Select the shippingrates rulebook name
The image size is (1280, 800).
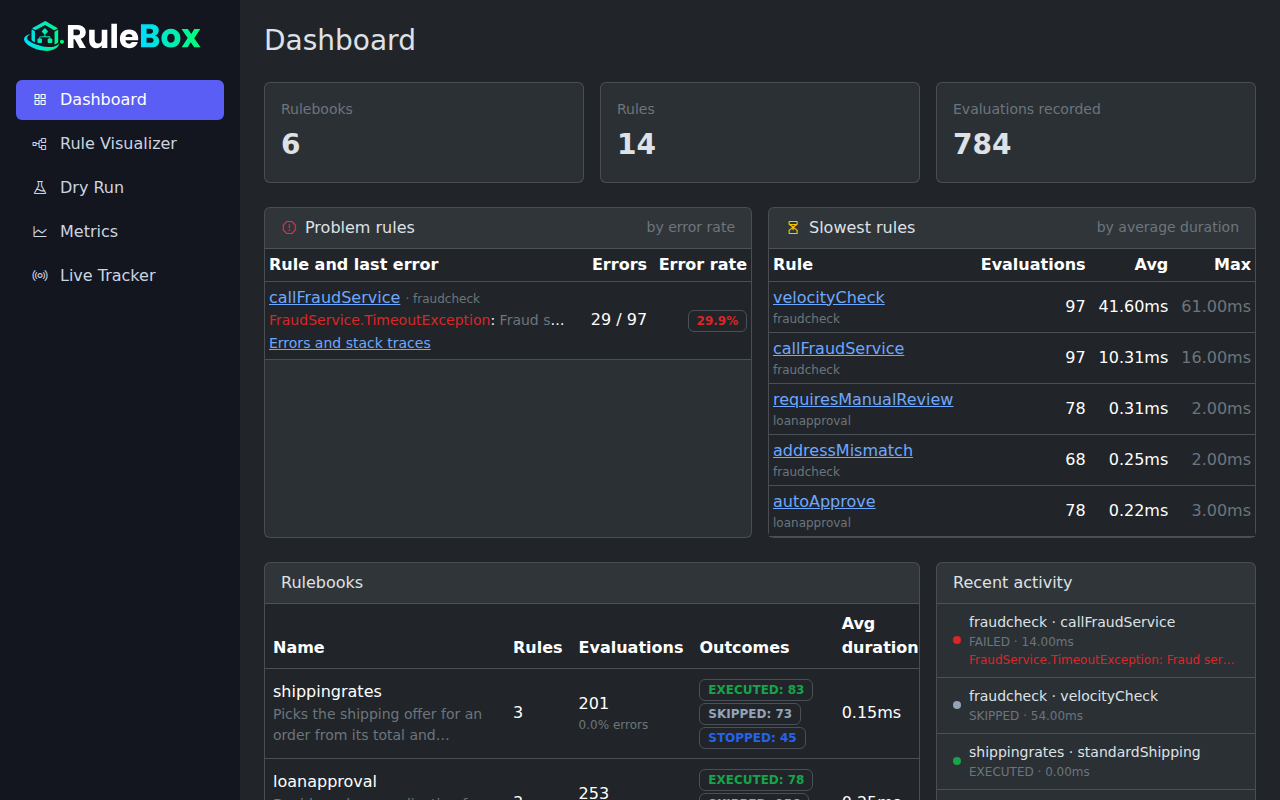tap(327, 692)
